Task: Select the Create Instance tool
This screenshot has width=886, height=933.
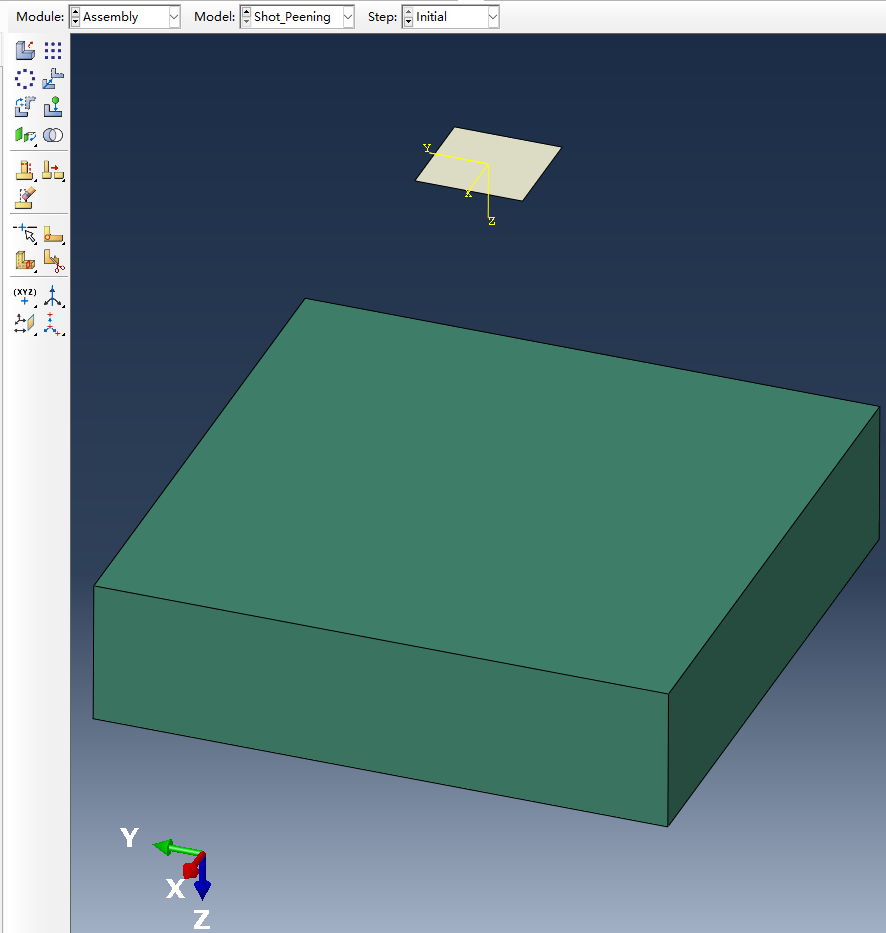Action: click(24, 51)
